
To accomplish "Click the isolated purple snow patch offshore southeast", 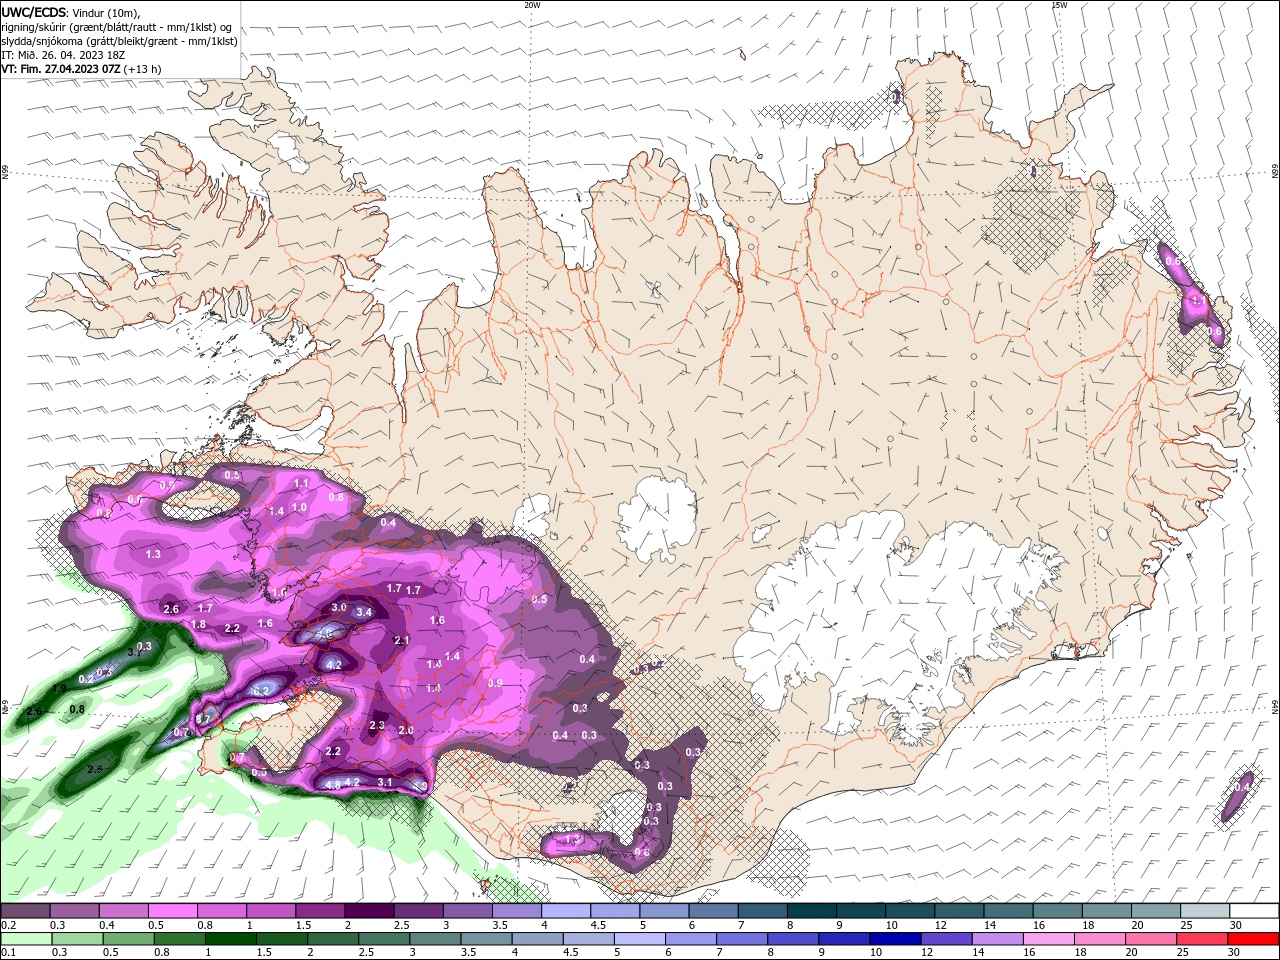I will [x=1239, y=795].
